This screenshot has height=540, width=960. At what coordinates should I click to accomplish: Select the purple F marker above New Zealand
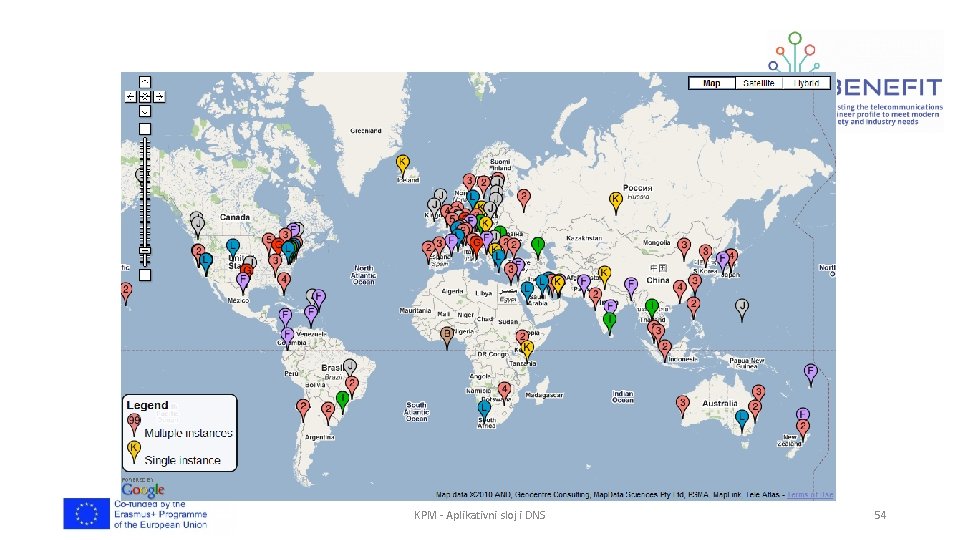(803, 416)
